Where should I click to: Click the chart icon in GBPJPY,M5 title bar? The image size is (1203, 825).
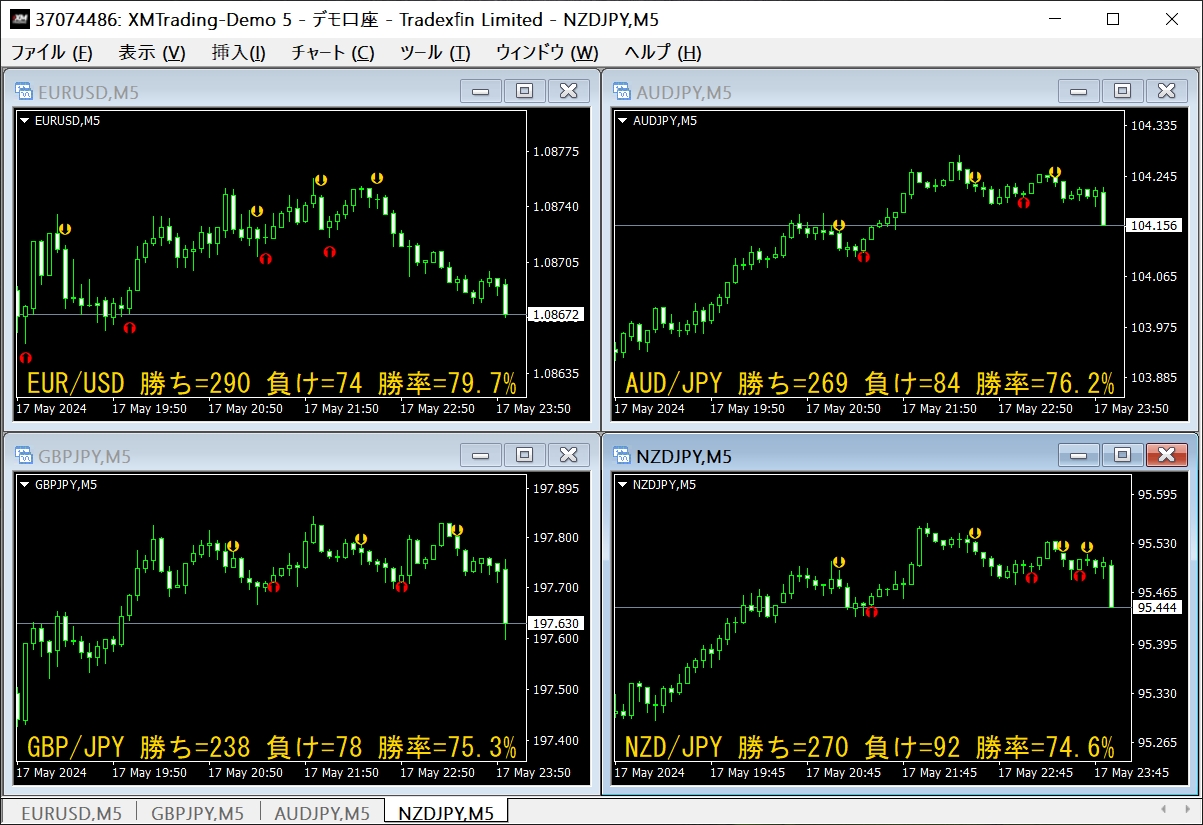(25, 456)
